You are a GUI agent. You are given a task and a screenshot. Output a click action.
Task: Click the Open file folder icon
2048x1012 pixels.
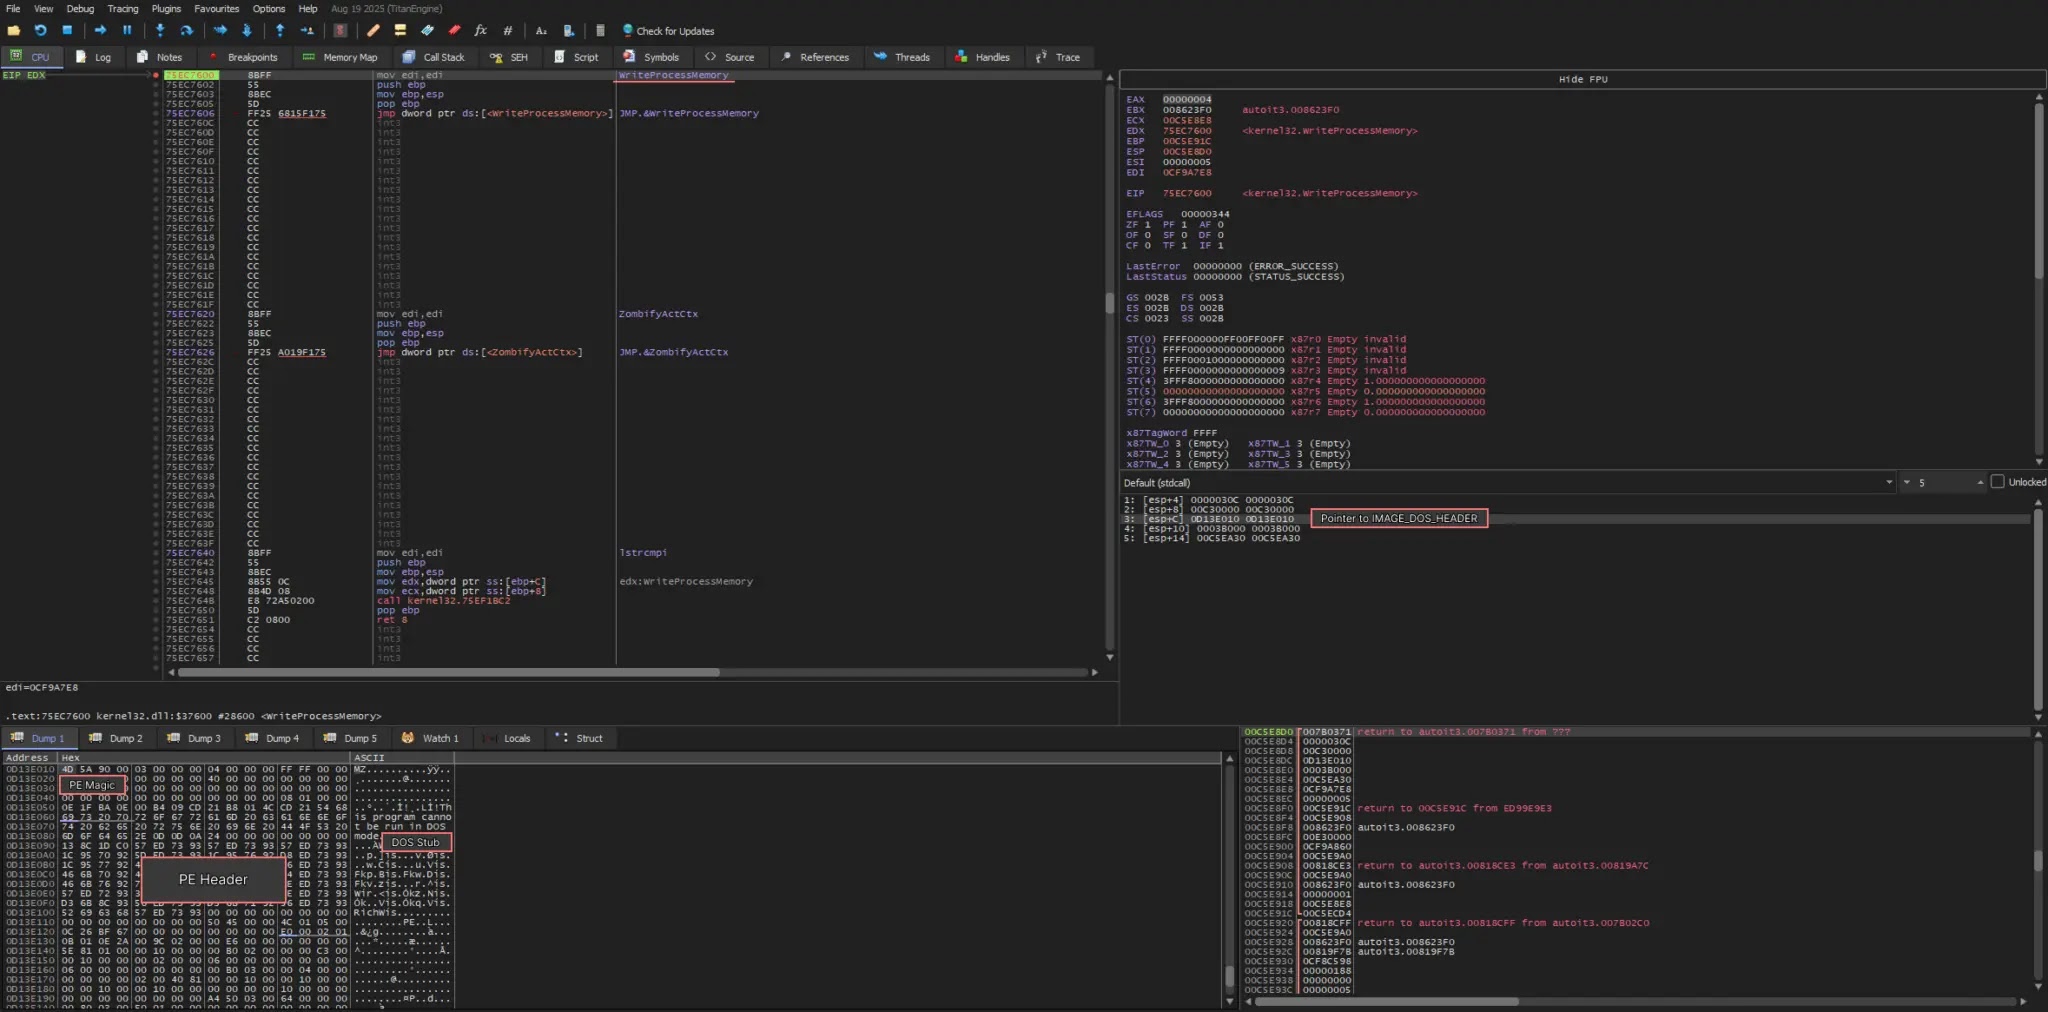pos(14,31)
